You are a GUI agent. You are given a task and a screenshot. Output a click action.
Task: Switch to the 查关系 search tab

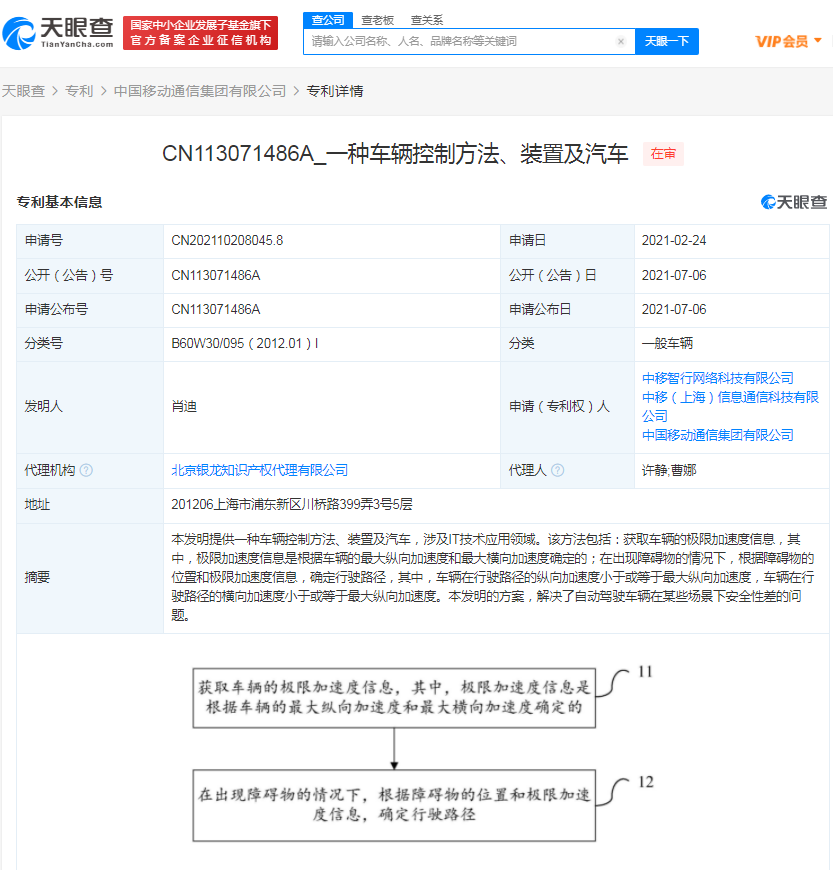[x=427, y=21]
